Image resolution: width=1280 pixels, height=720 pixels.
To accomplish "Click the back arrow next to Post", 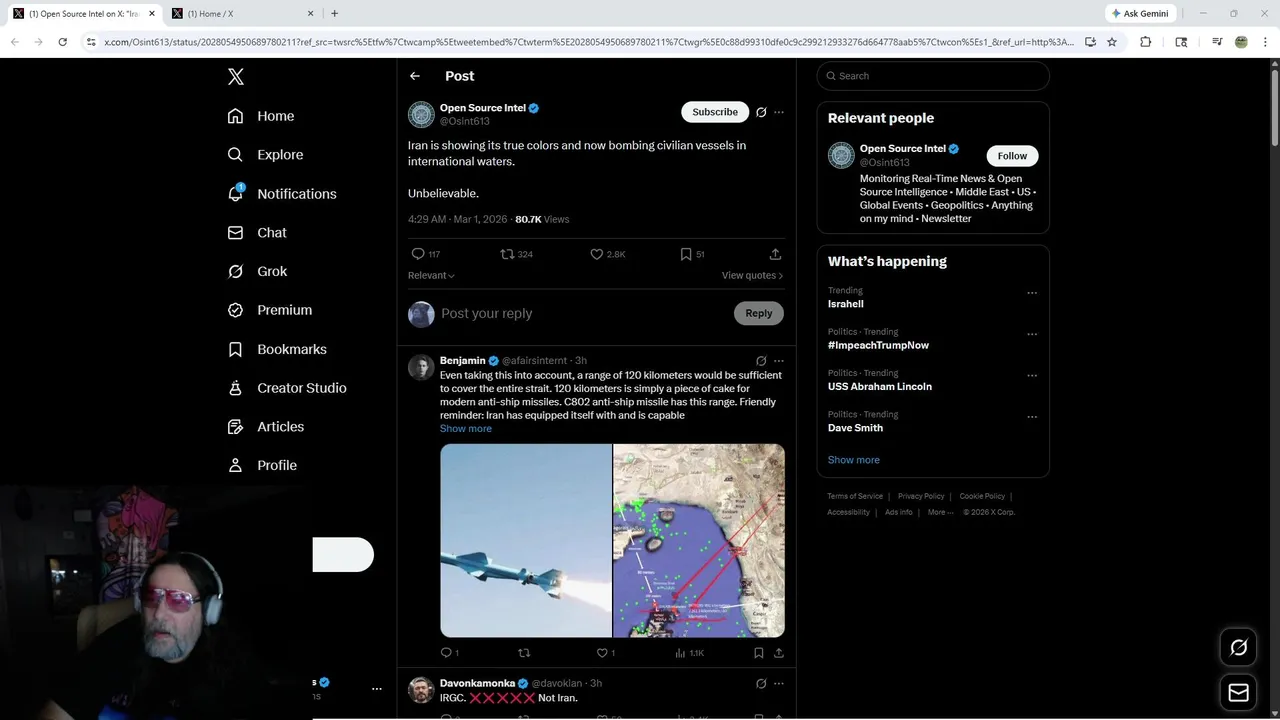I will [x=415, y=76].
